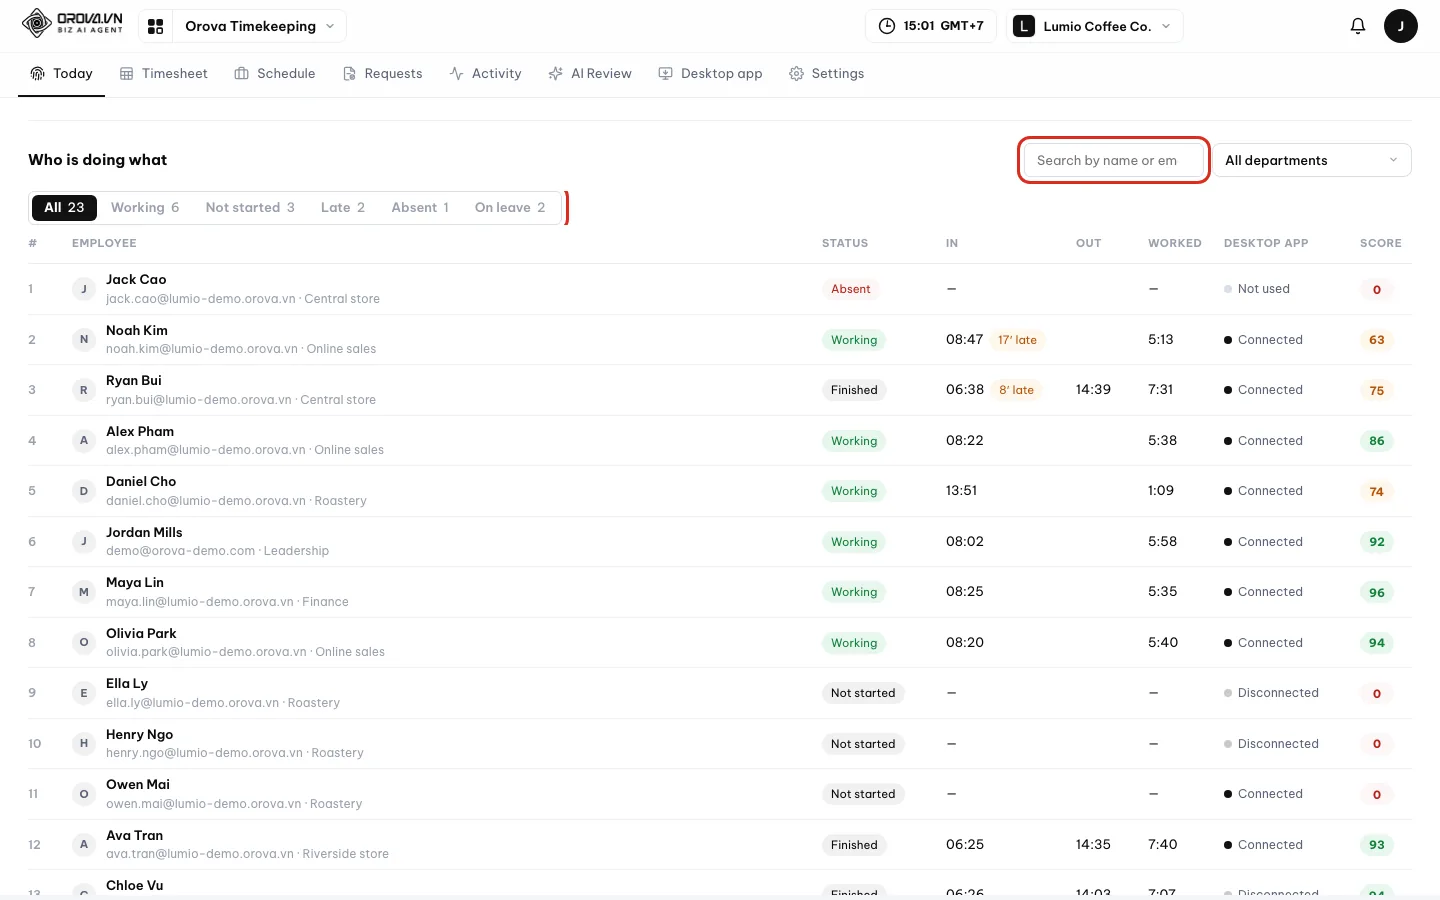Click the Activity pulse icon

point(456,73)
